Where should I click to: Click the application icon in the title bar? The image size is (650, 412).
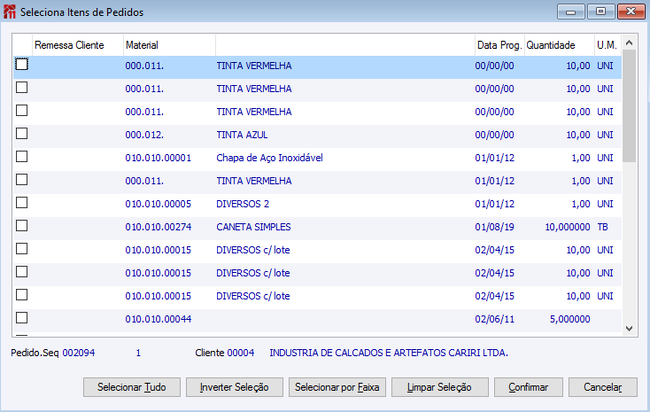tap(10, 12)
